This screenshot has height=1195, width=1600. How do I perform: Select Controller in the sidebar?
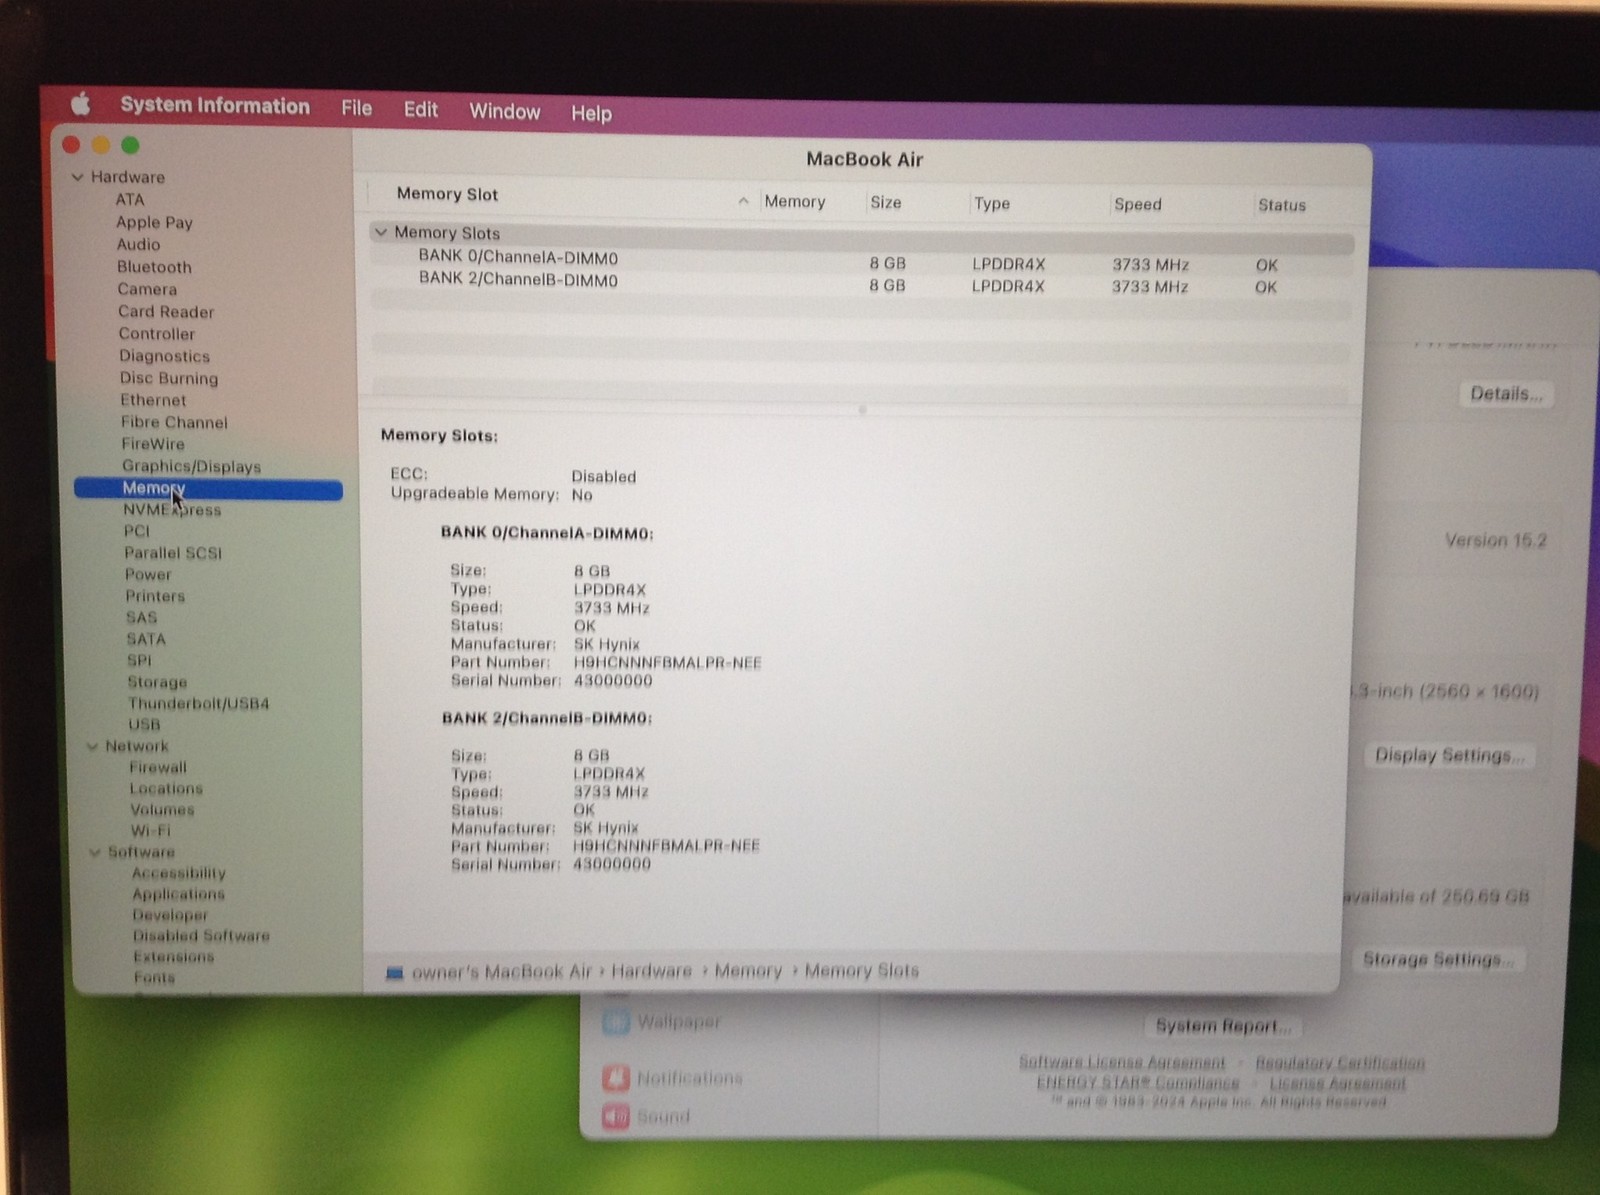(157, 334)
